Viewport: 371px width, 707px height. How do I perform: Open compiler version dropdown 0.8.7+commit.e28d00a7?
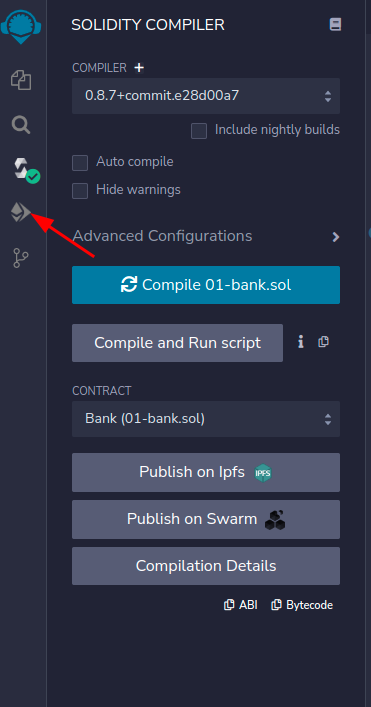point(206,96)
